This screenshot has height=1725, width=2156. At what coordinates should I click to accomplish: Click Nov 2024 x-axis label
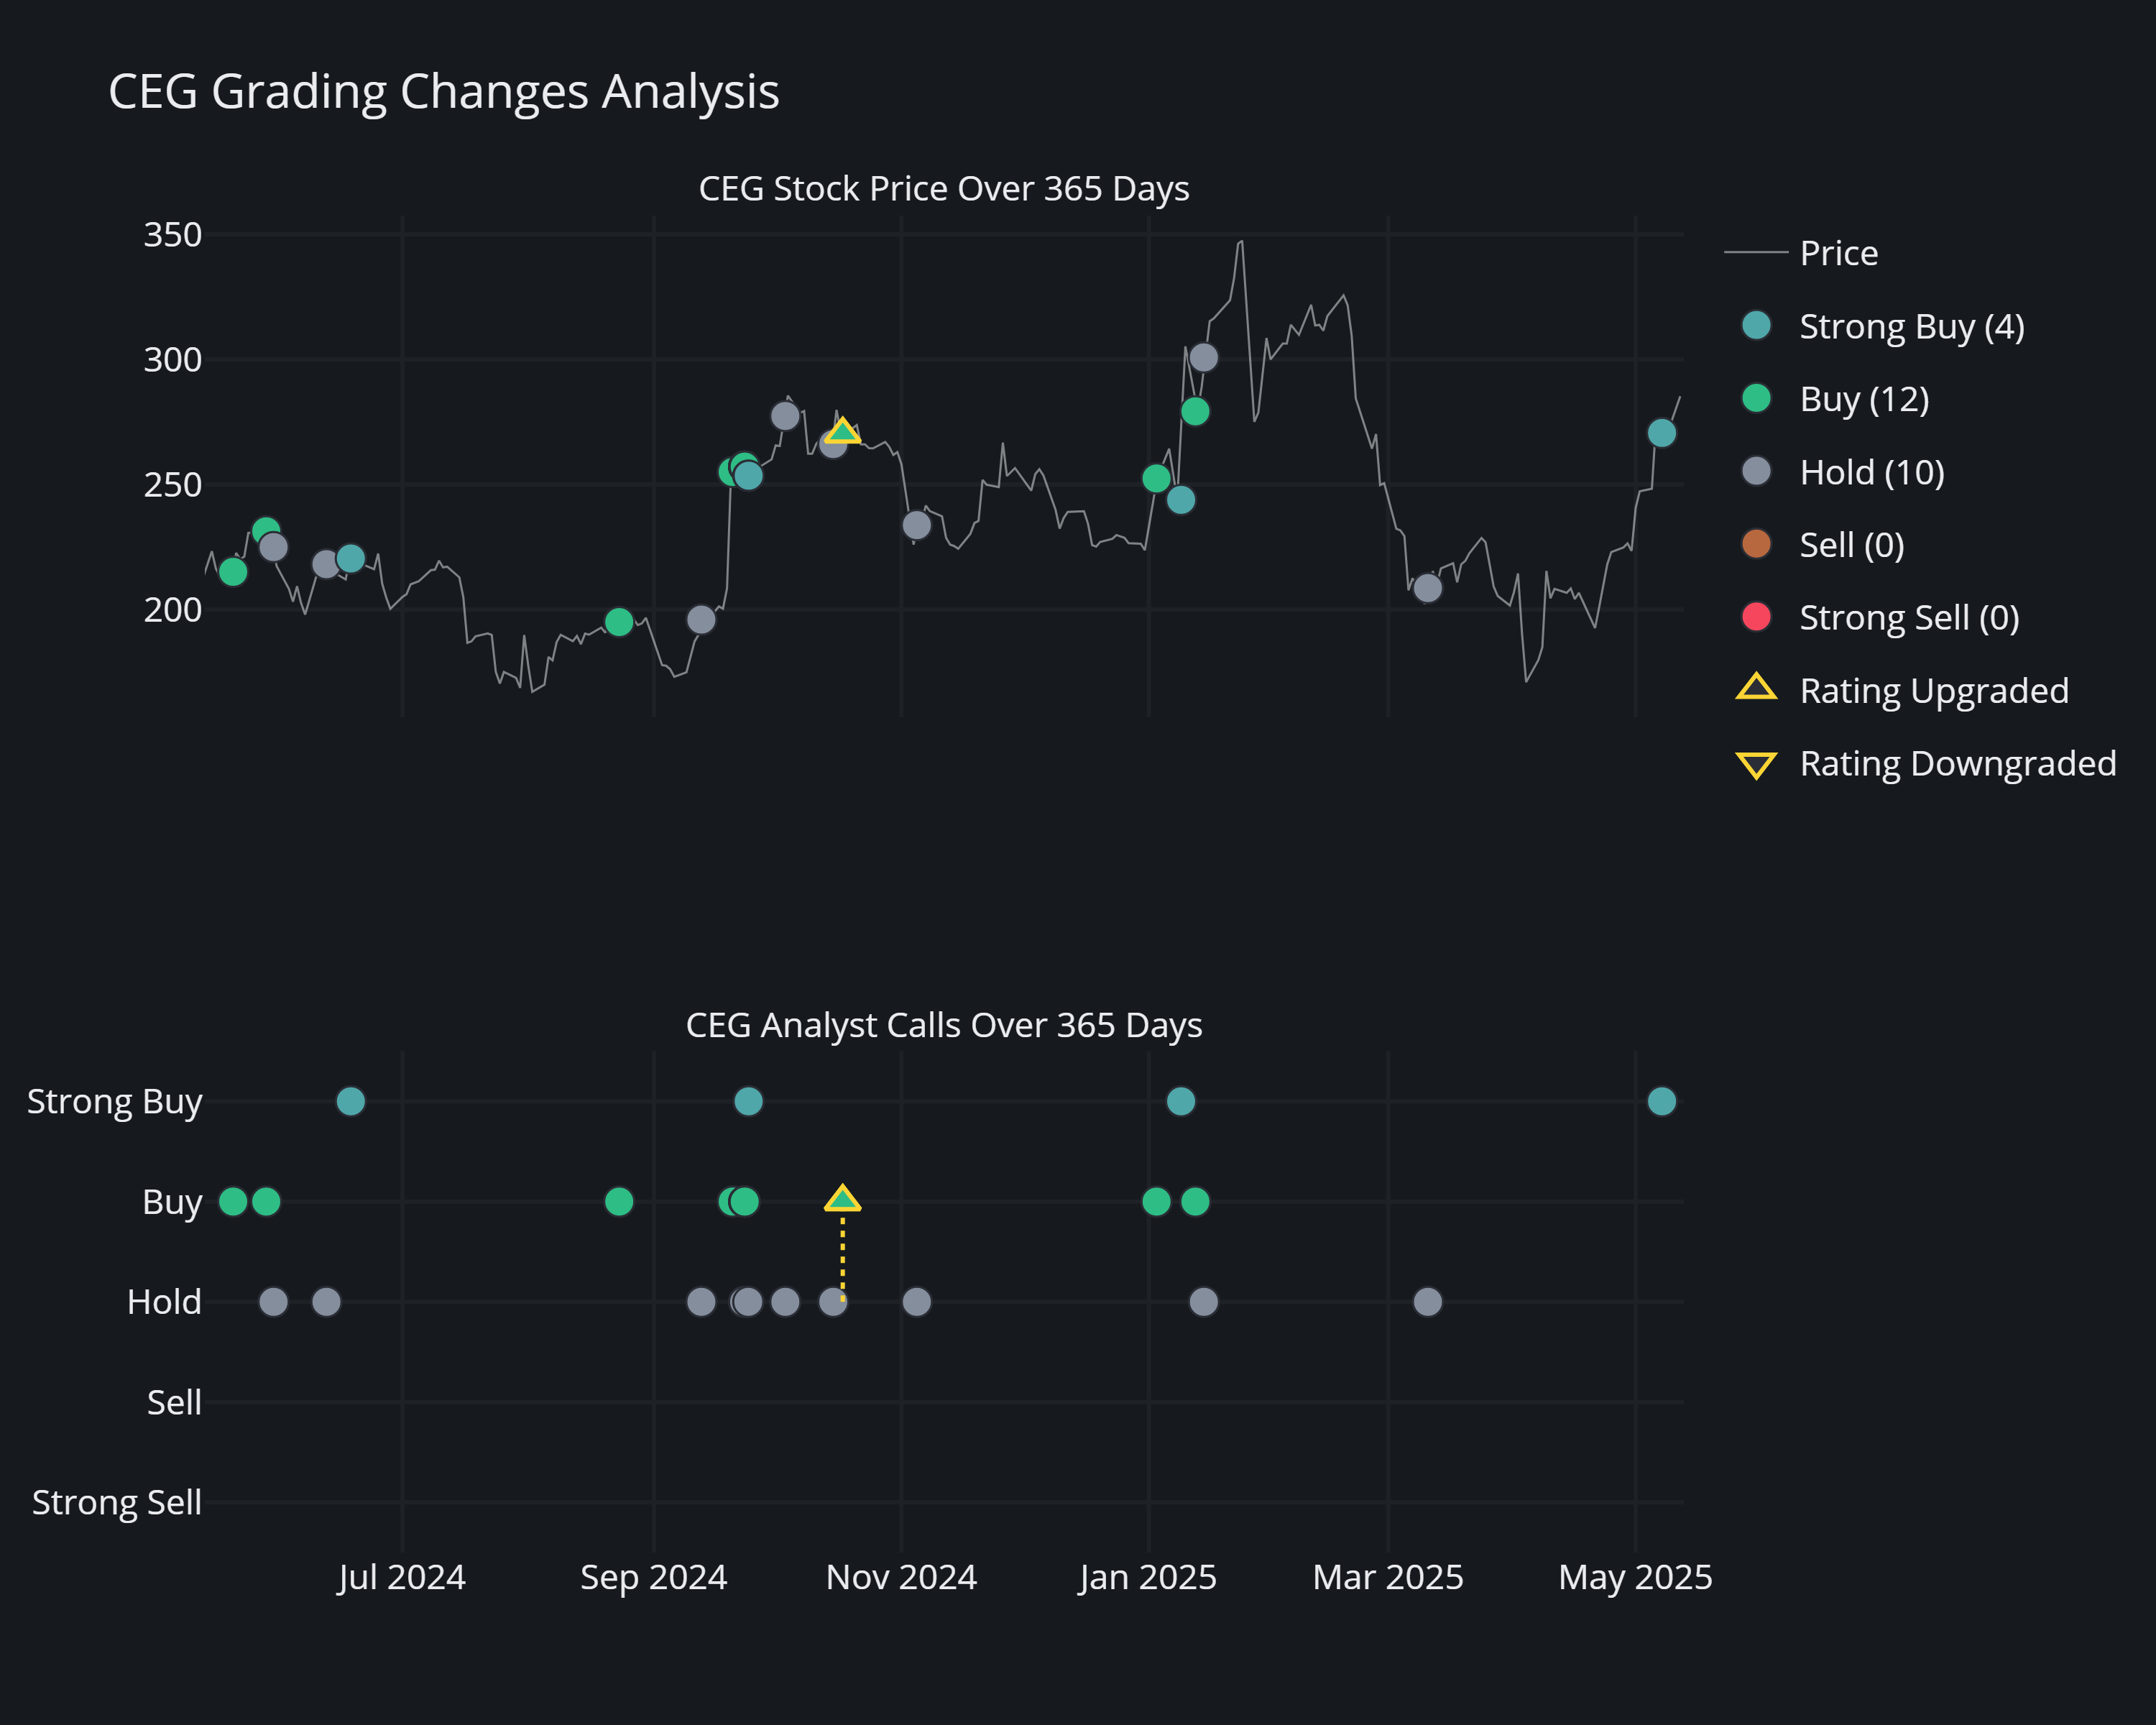click(x=901, y=1577)
